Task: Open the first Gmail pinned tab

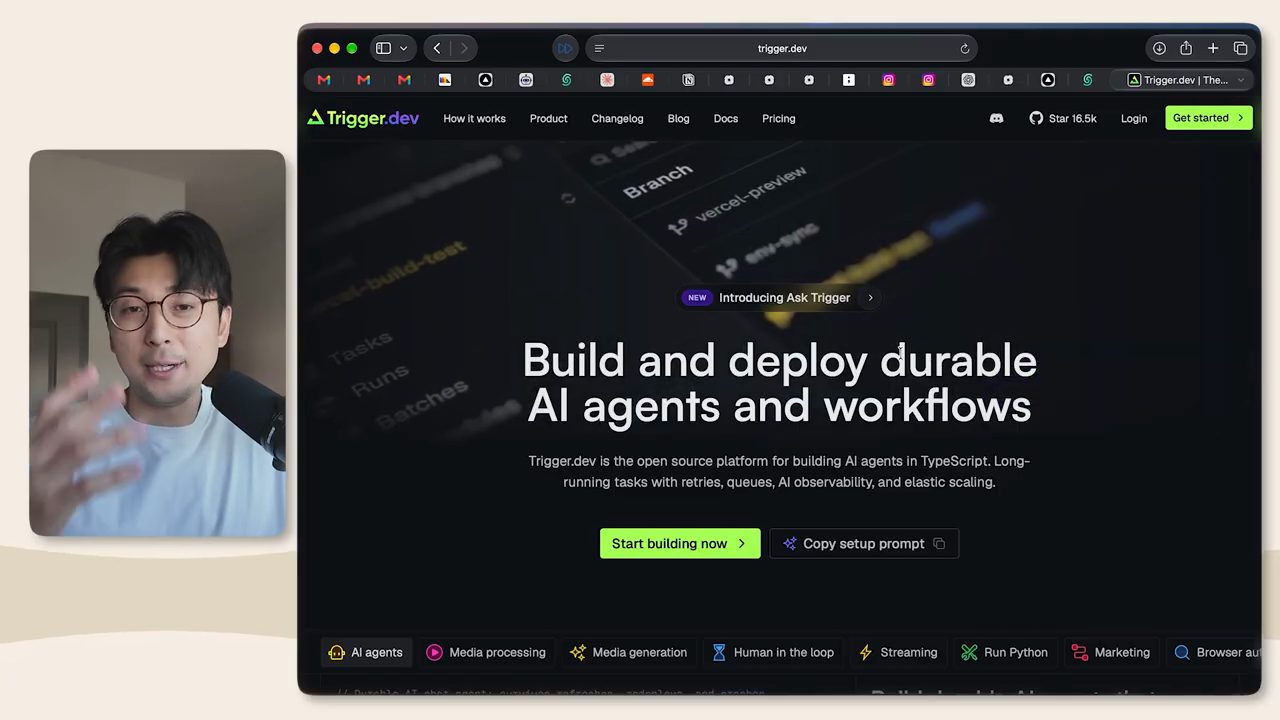Action: 324,80
